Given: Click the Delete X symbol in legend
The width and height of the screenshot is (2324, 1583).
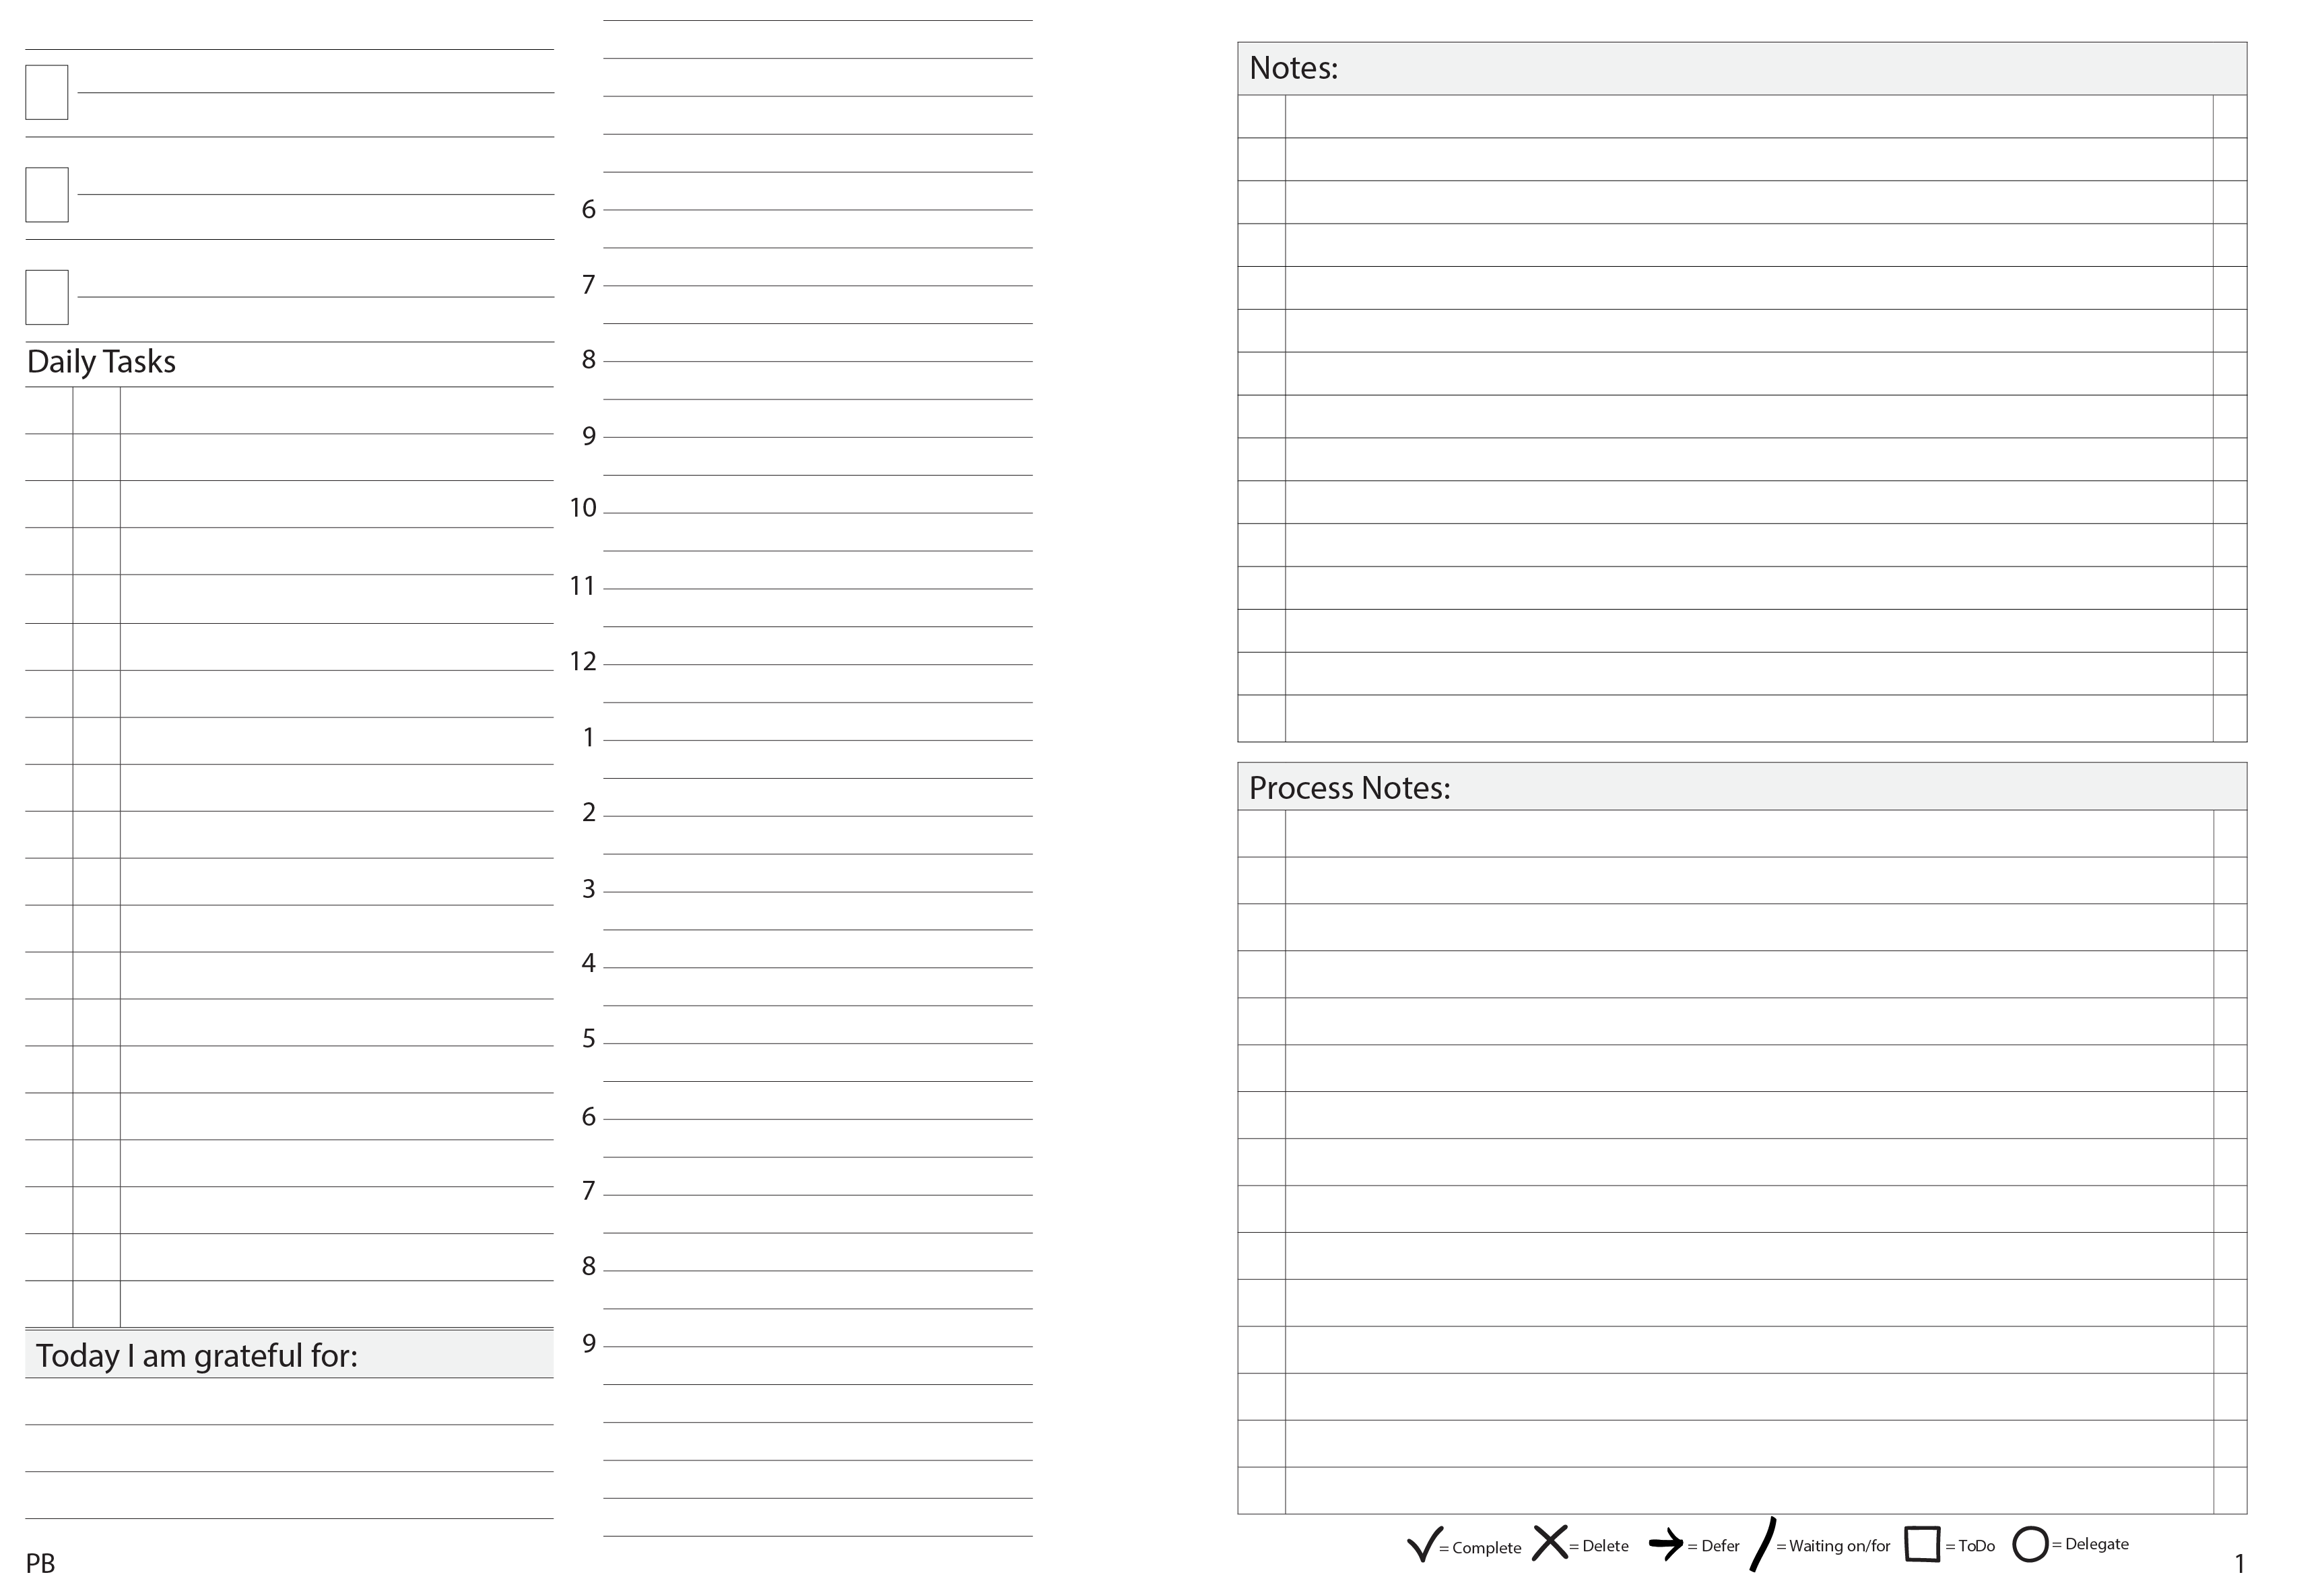Looking at the screenshot, I should coord(1549,1542).
